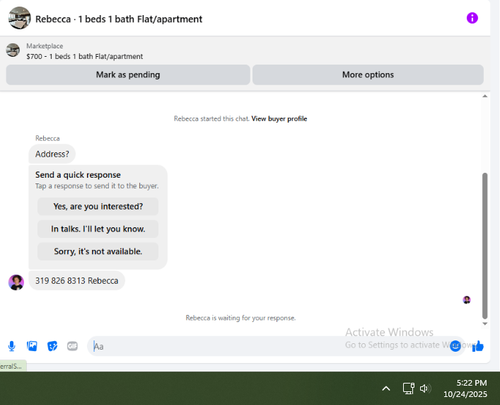The image size is (500, 405).
Task: Send 'Sorry, it's not available.' reply
Action: (x=98, y=251)
